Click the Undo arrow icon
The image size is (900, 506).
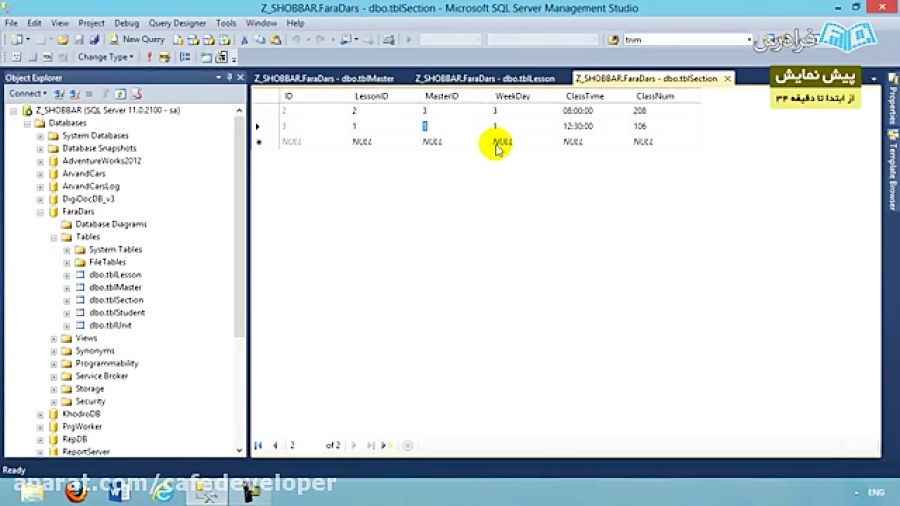coord(296,40)
